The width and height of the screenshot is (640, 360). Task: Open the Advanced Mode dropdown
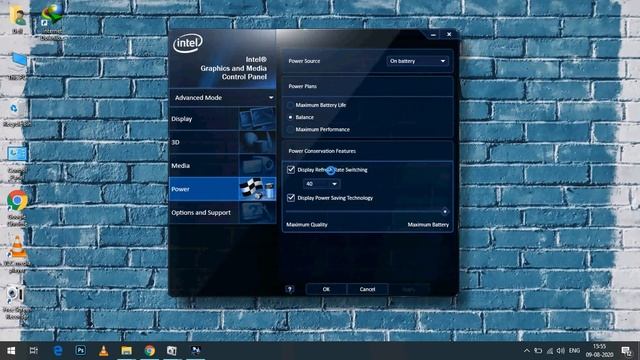[223, 98]
